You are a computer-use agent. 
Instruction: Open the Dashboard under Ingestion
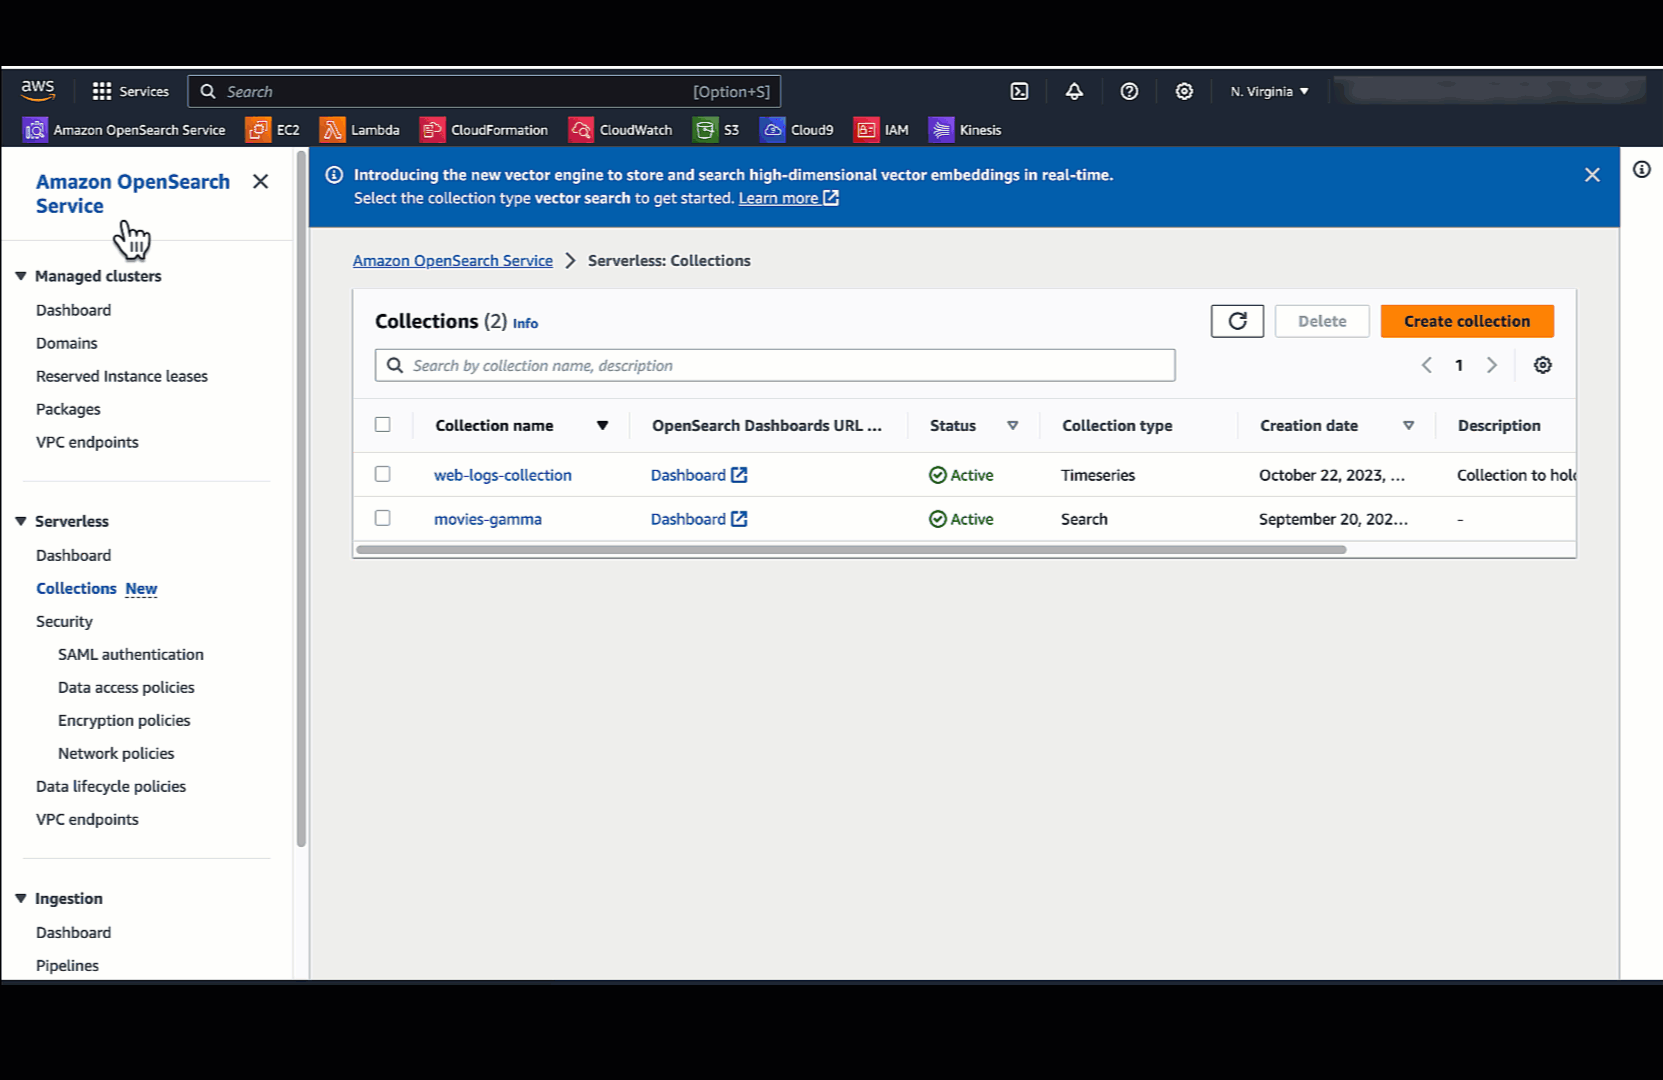coord(73,932)
